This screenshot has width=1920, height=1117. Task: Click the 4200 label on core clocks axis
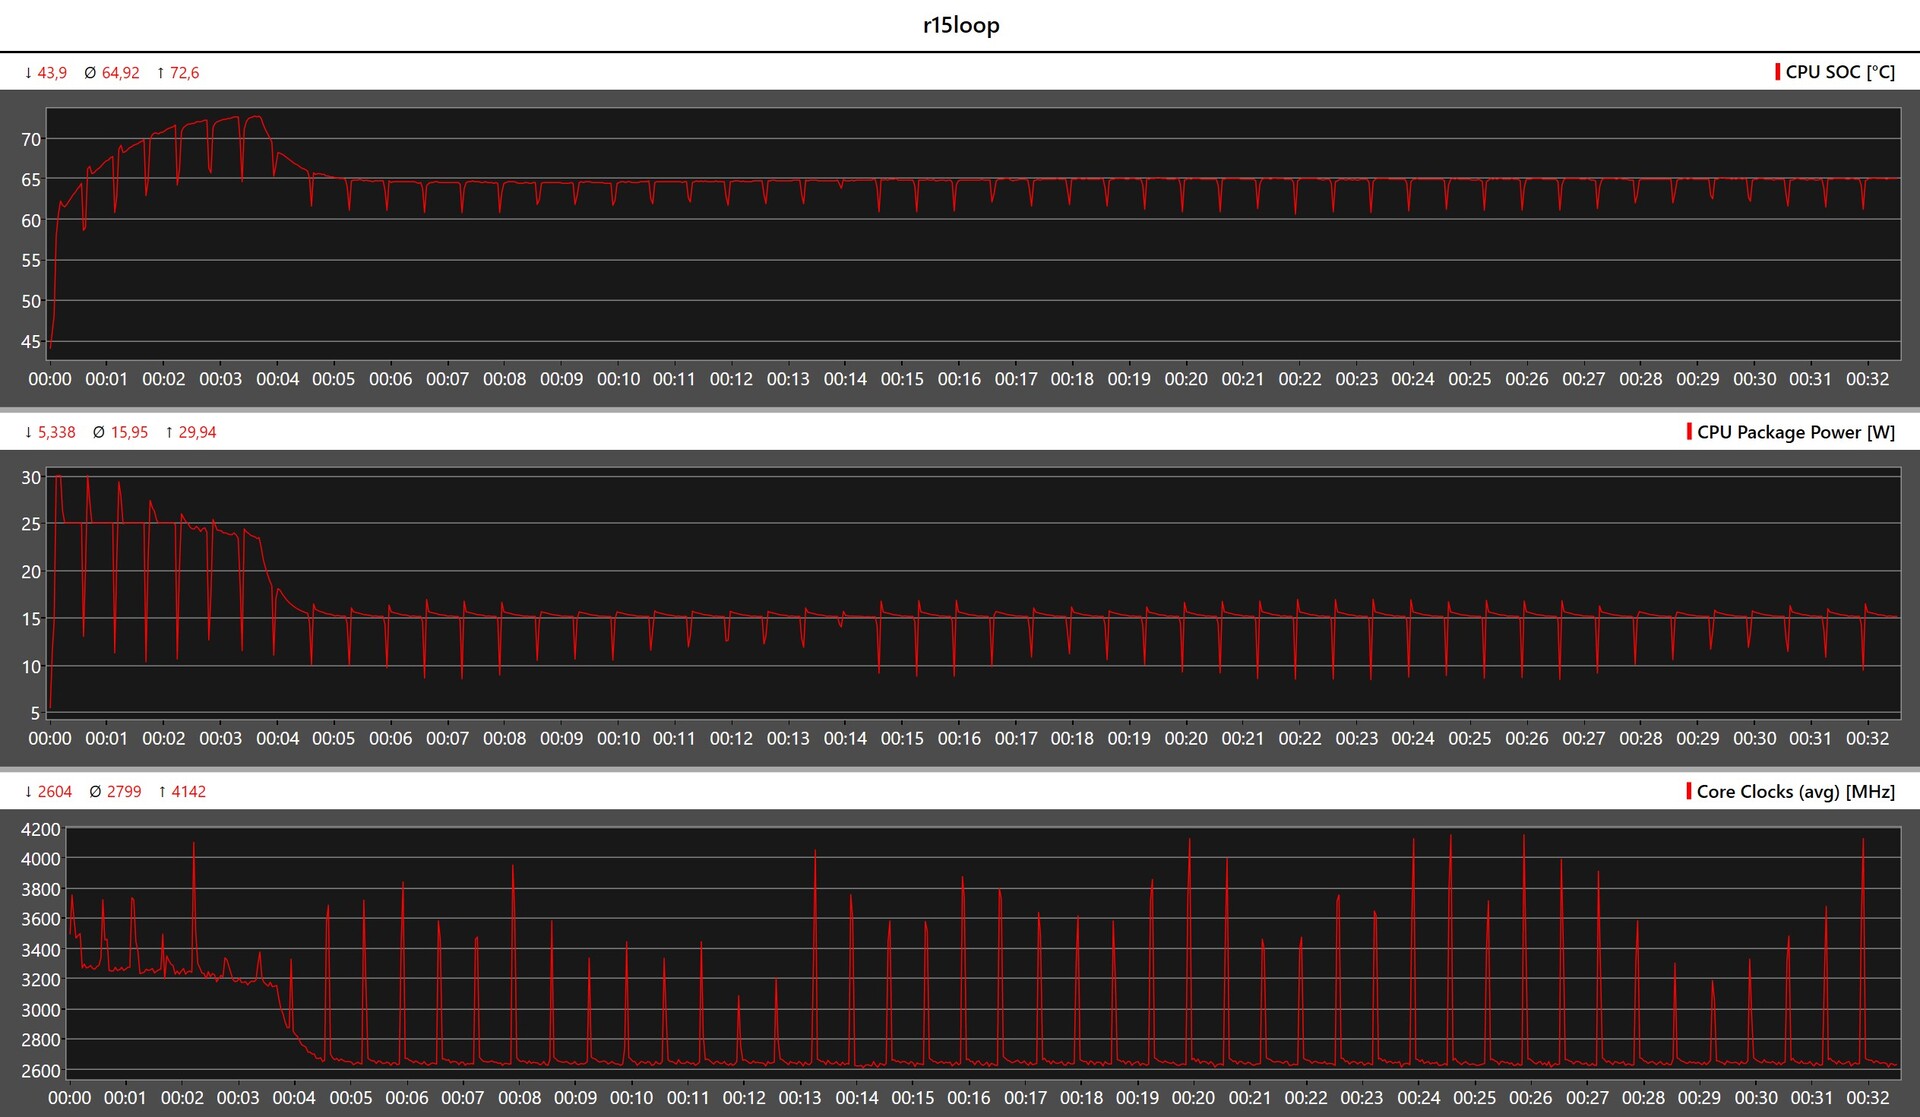click(x=41, y=829)
